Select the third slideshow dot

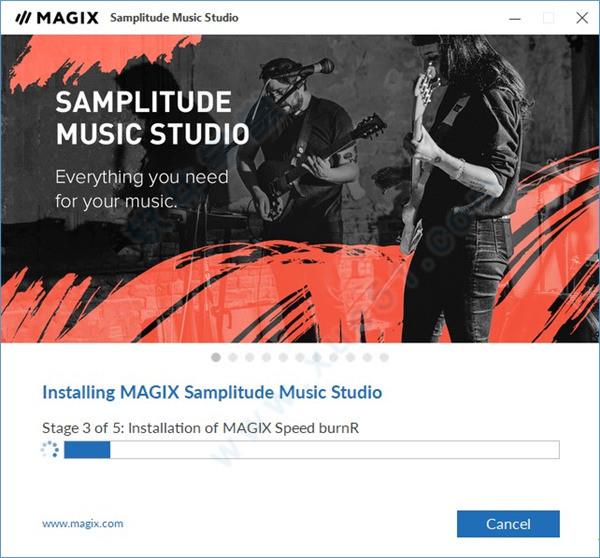coord(249,357)
